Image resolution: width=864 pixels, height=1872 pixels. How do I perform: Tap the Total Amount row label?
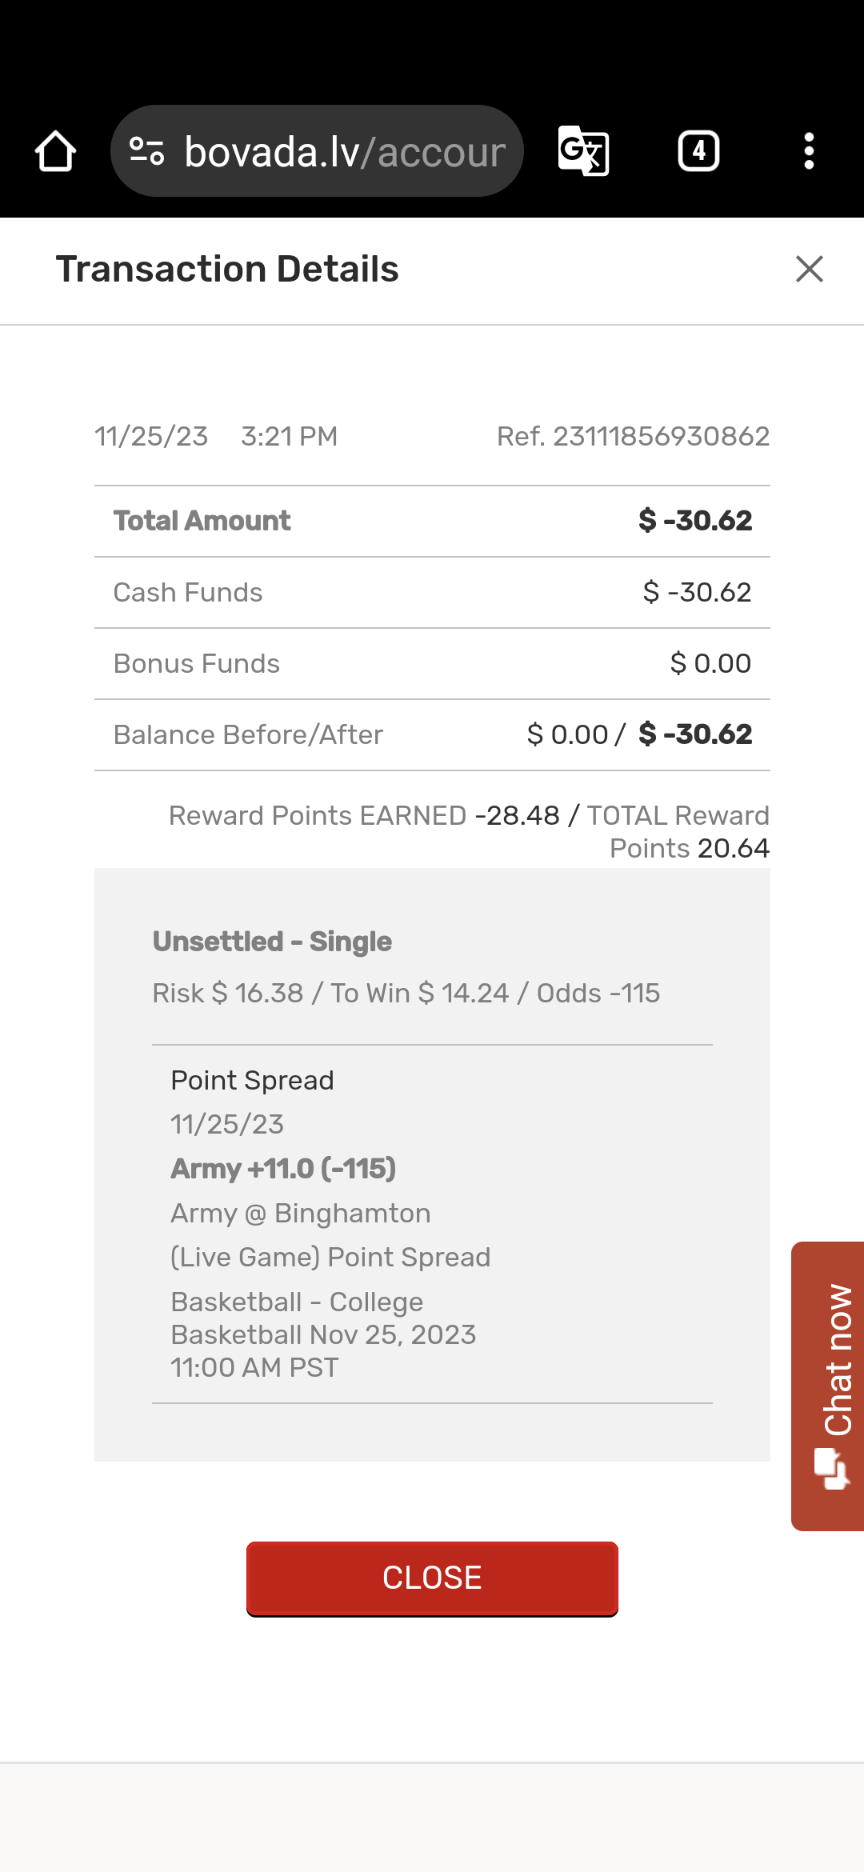tap(202, 521)
